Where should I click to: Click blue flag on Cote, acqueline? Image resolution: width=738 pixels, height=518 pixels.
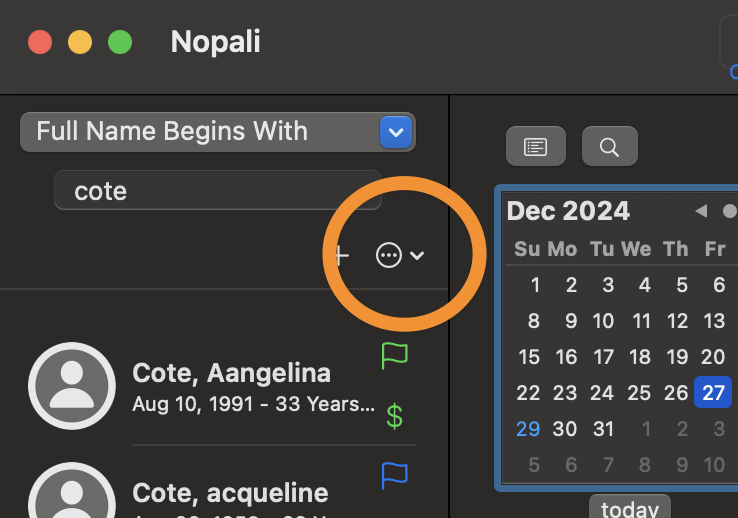(394, 476)
